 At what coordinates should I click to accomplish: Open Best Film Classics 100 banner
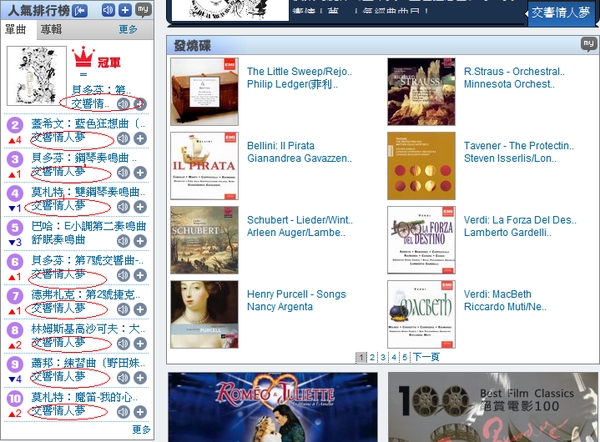click(x=494, y=407)
